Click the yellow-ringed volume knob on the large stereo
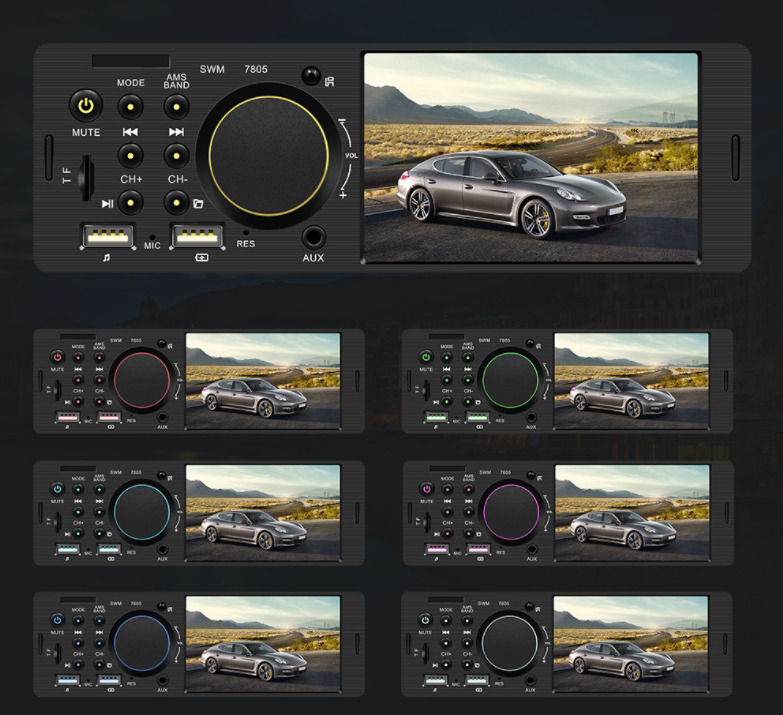783x715 pixels. coord(268,155)
